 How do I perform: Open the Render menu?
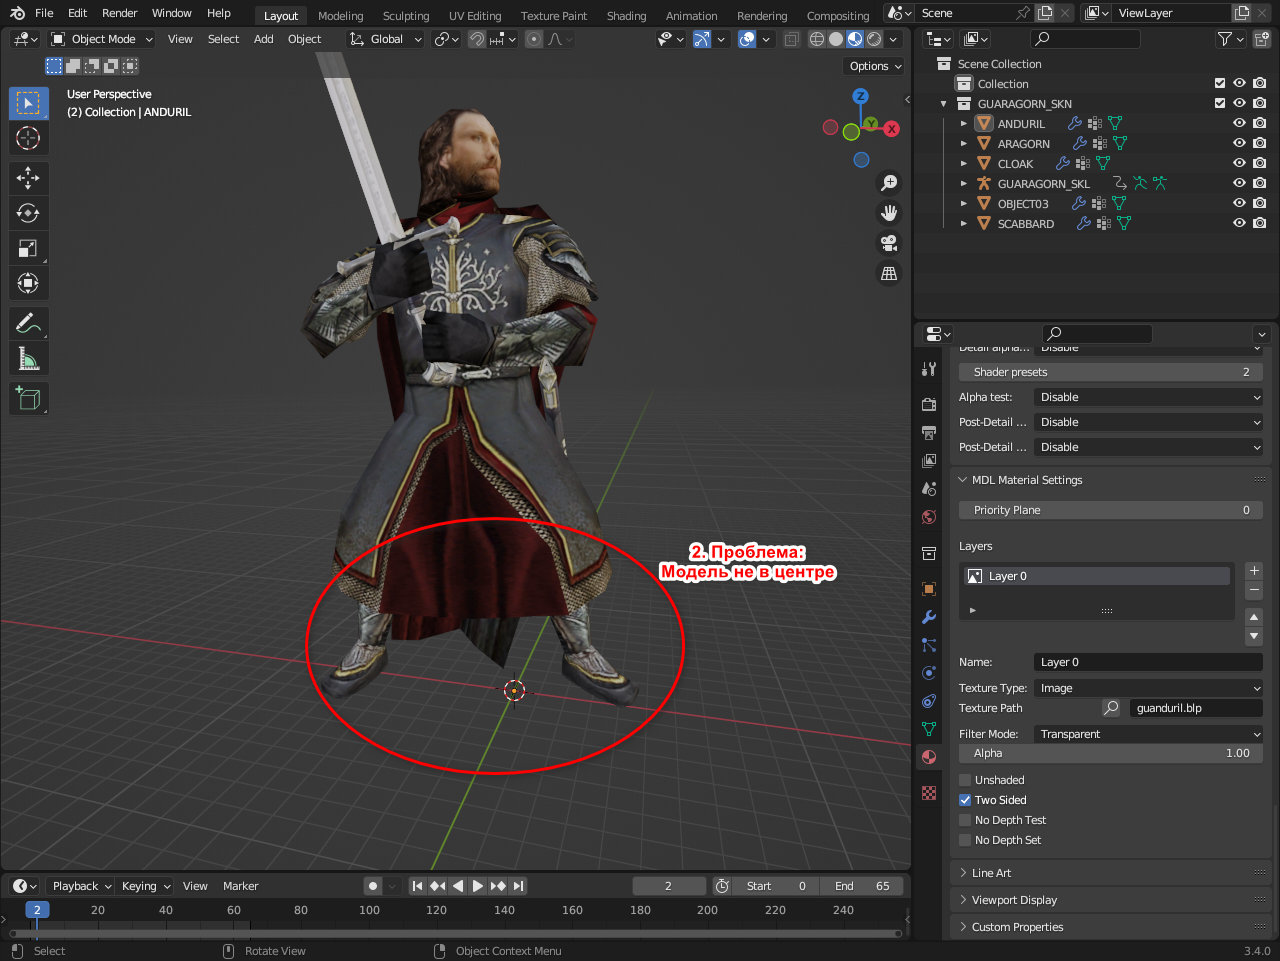[x=119, y=13]
